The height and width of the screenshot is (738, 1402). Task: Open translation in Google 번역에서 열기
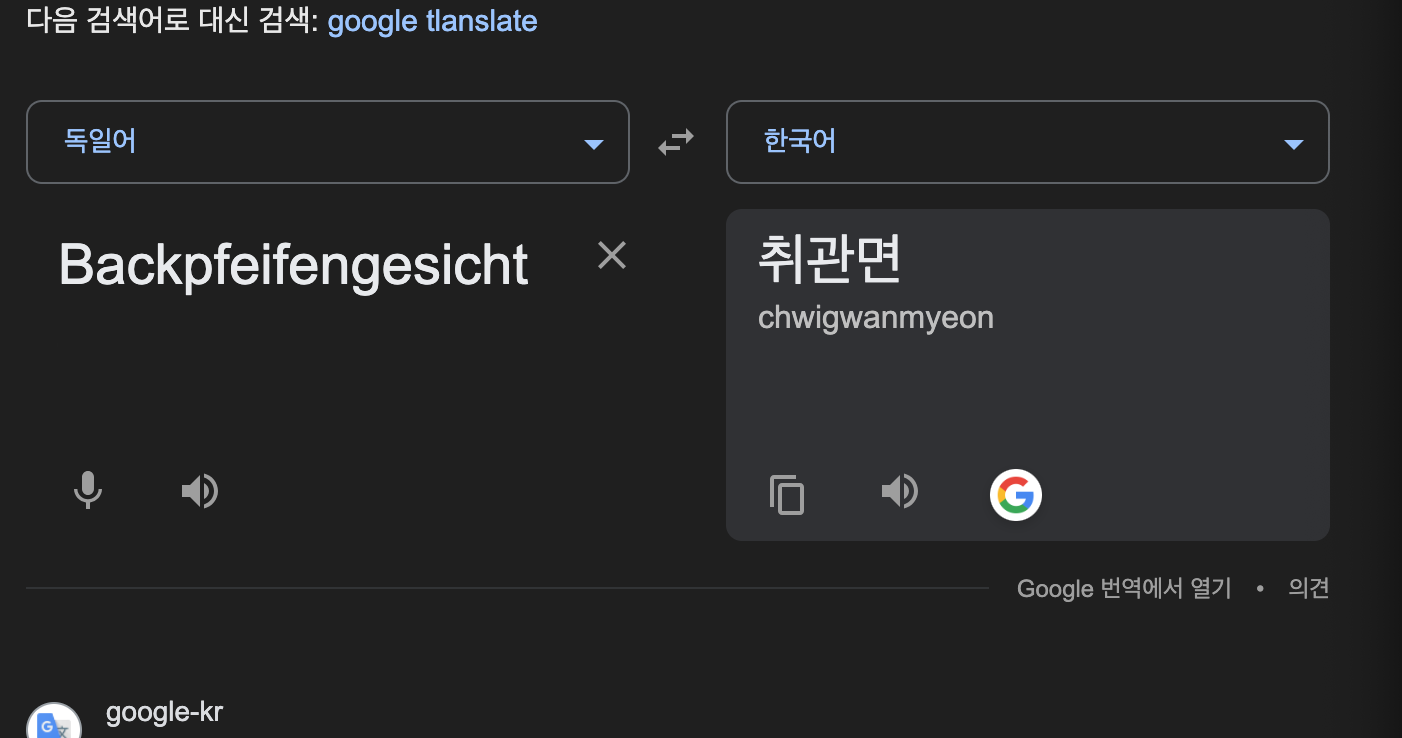[1124, 588]
